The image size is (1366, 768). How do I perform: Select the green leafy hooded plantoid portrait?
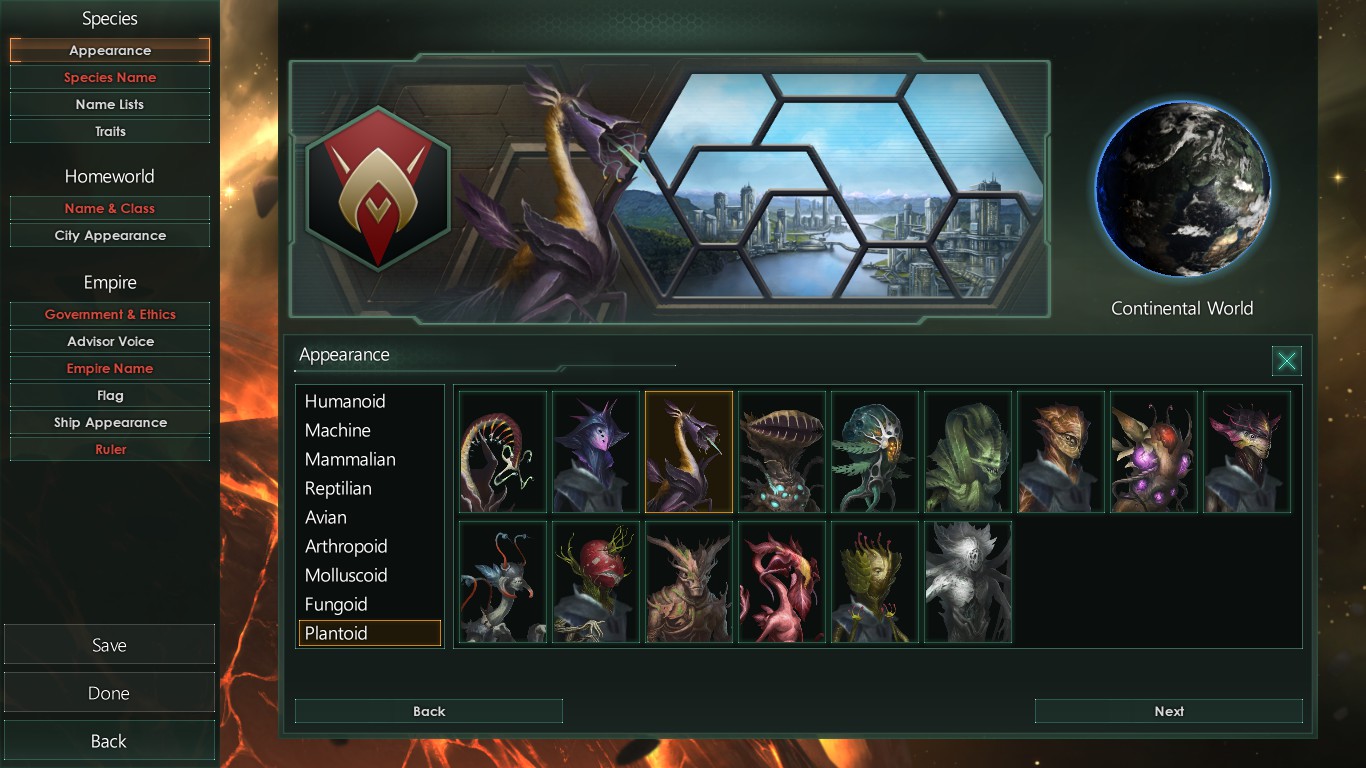[968, 452]
